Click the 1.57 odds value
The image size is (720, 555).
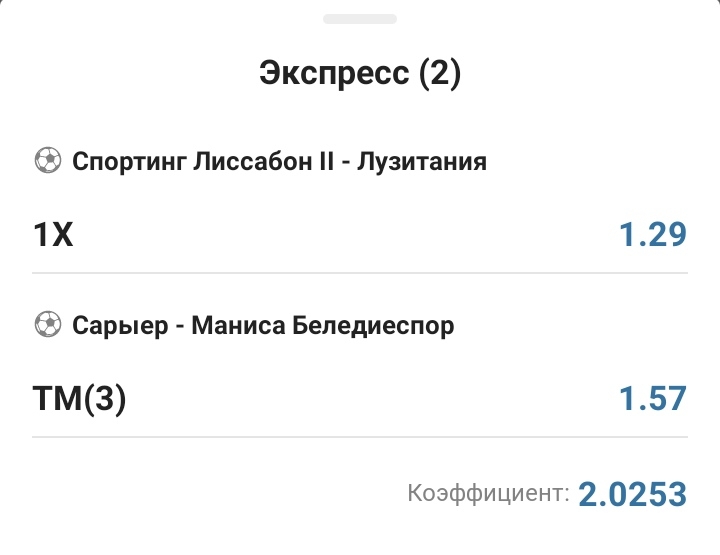pyautogui.click(x=652, y=399)
